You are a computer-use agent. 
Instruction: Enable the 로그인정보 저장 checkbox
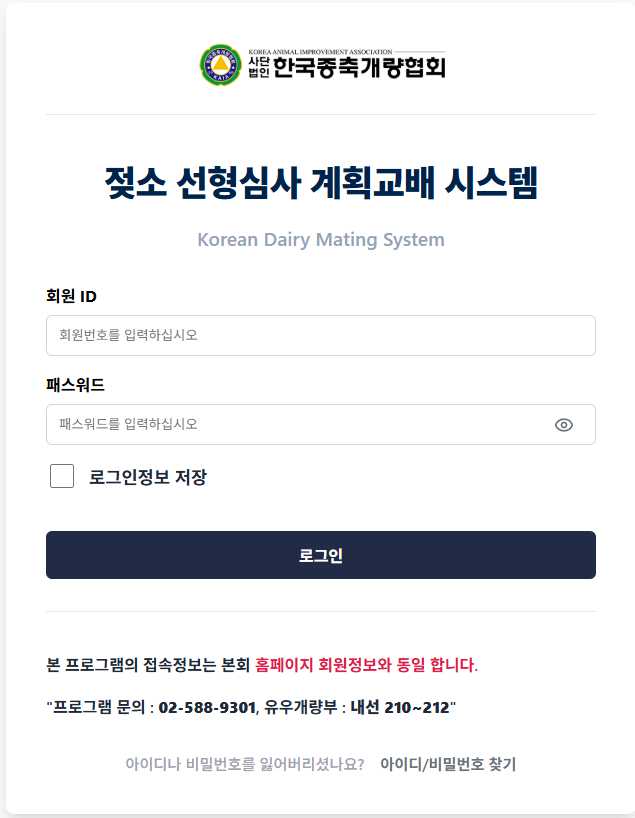[62, 476]
